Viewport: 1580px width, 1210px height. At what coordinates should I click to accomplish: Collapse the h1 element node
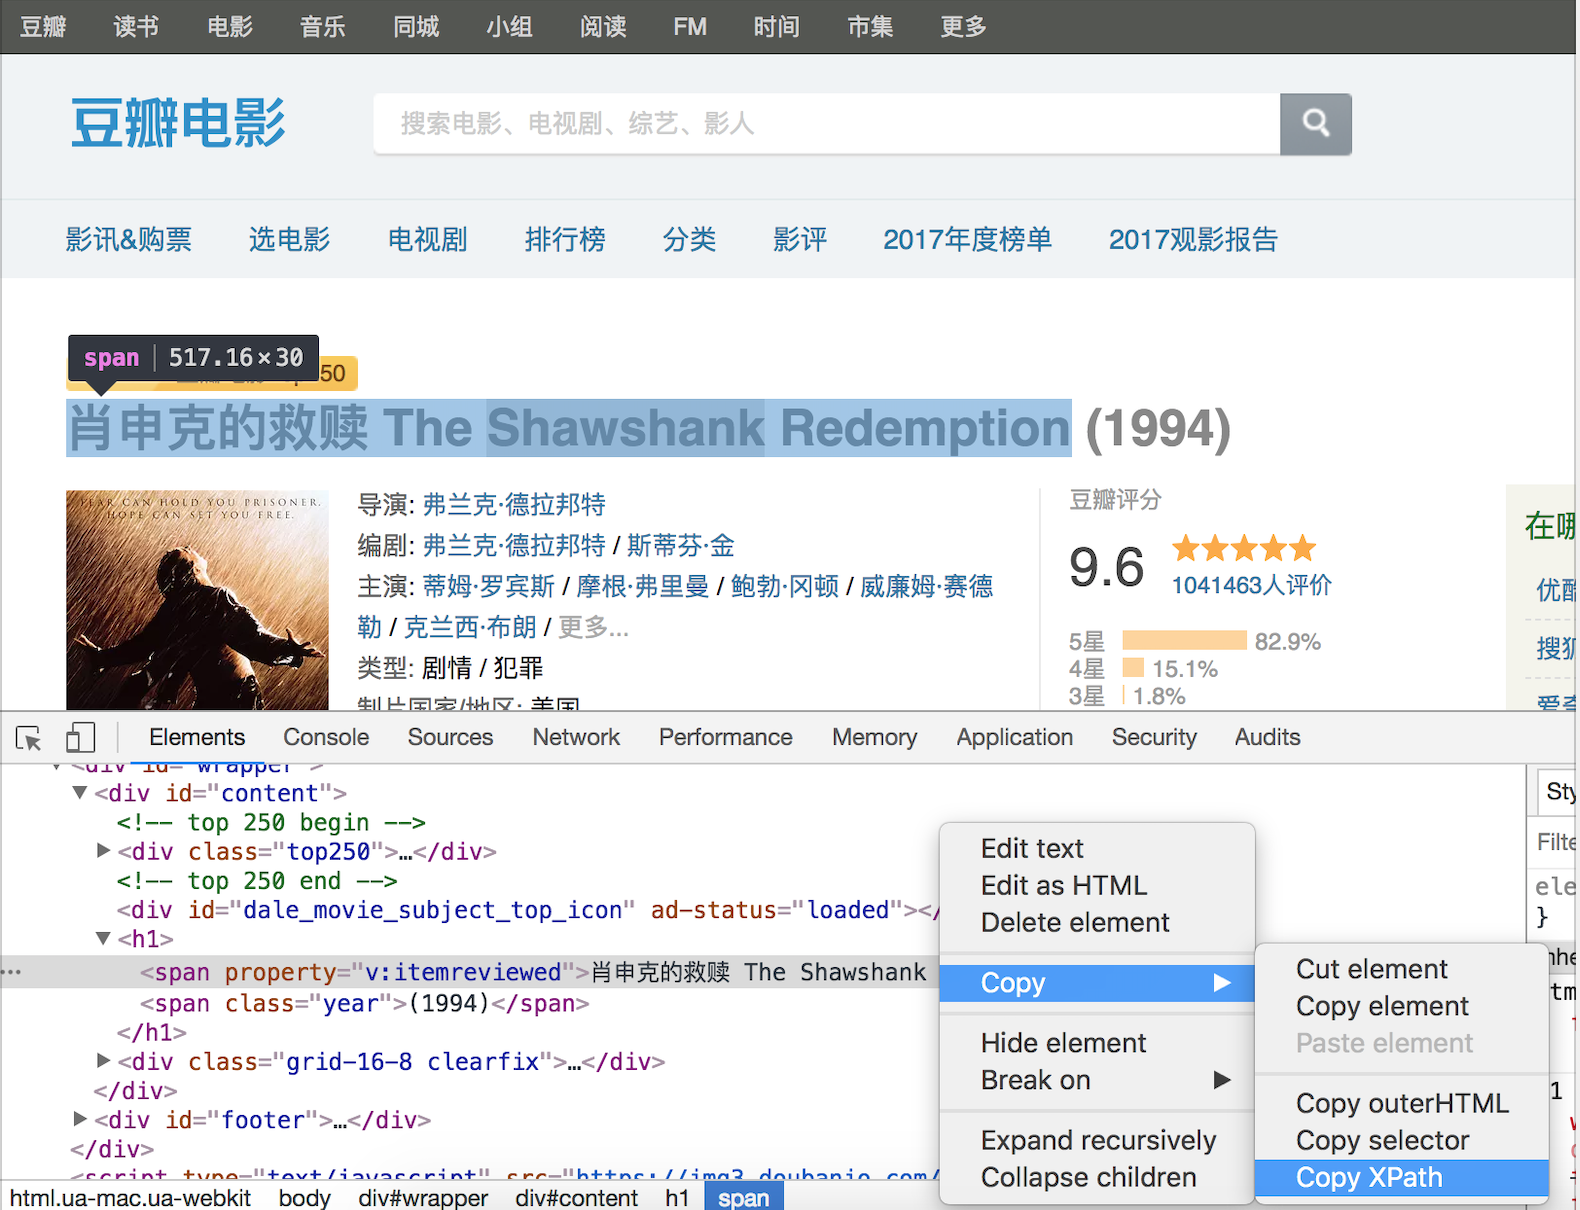[x=103, y=939]
